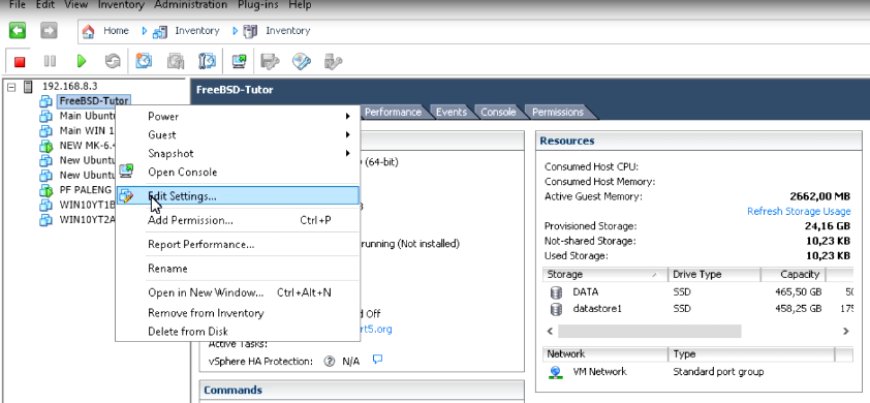The height and width of the screenshot is (403, 870).
Task: Open the Help menu
Action: click(x=300, y=5)
